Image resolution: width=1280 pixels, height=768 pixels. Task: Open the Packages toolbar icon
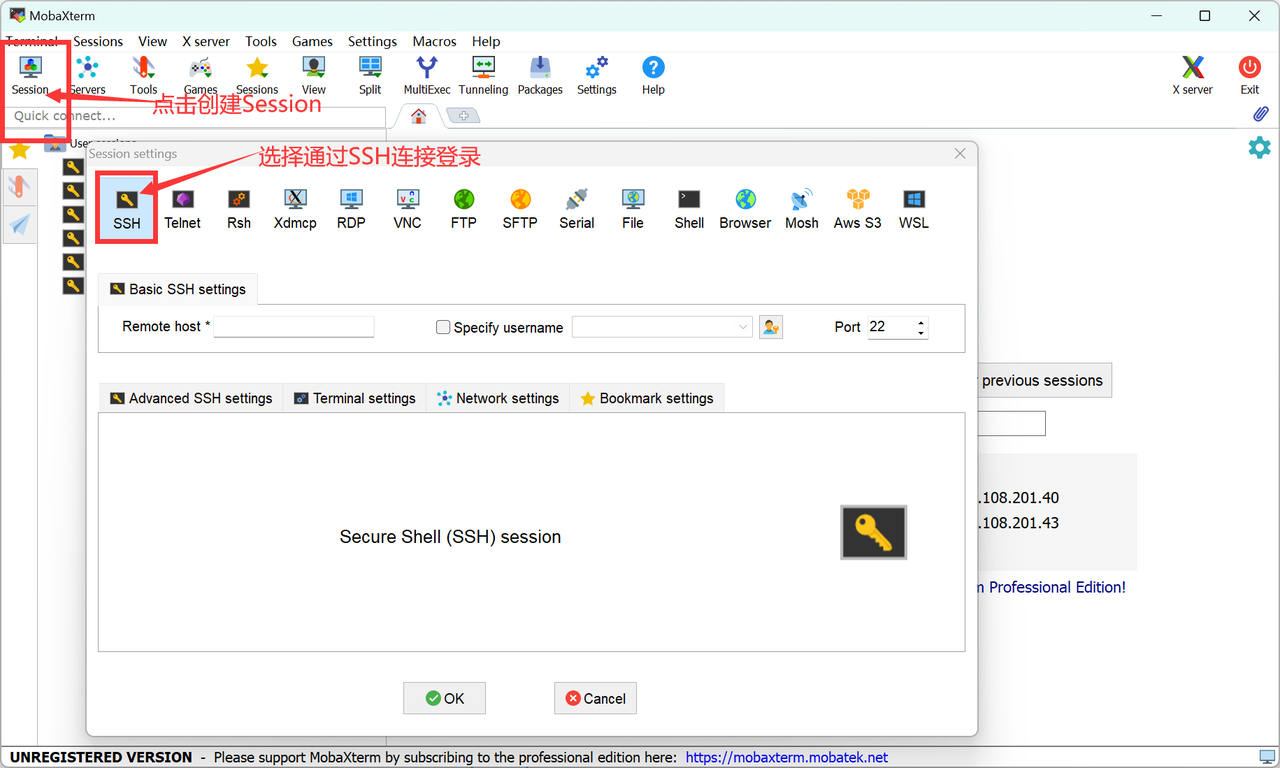(540, 75)
